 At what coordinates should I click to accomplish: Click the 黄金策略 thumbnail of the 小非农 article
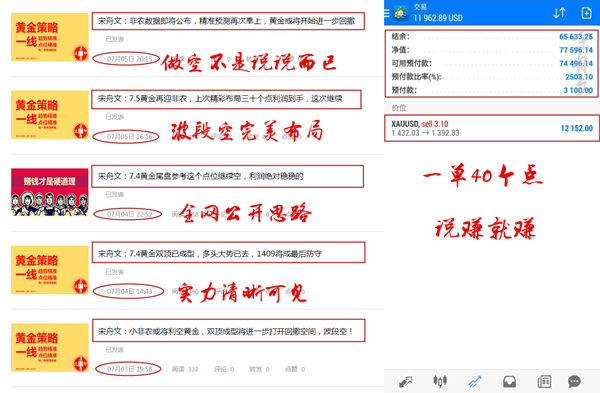[x=50, y=347]
